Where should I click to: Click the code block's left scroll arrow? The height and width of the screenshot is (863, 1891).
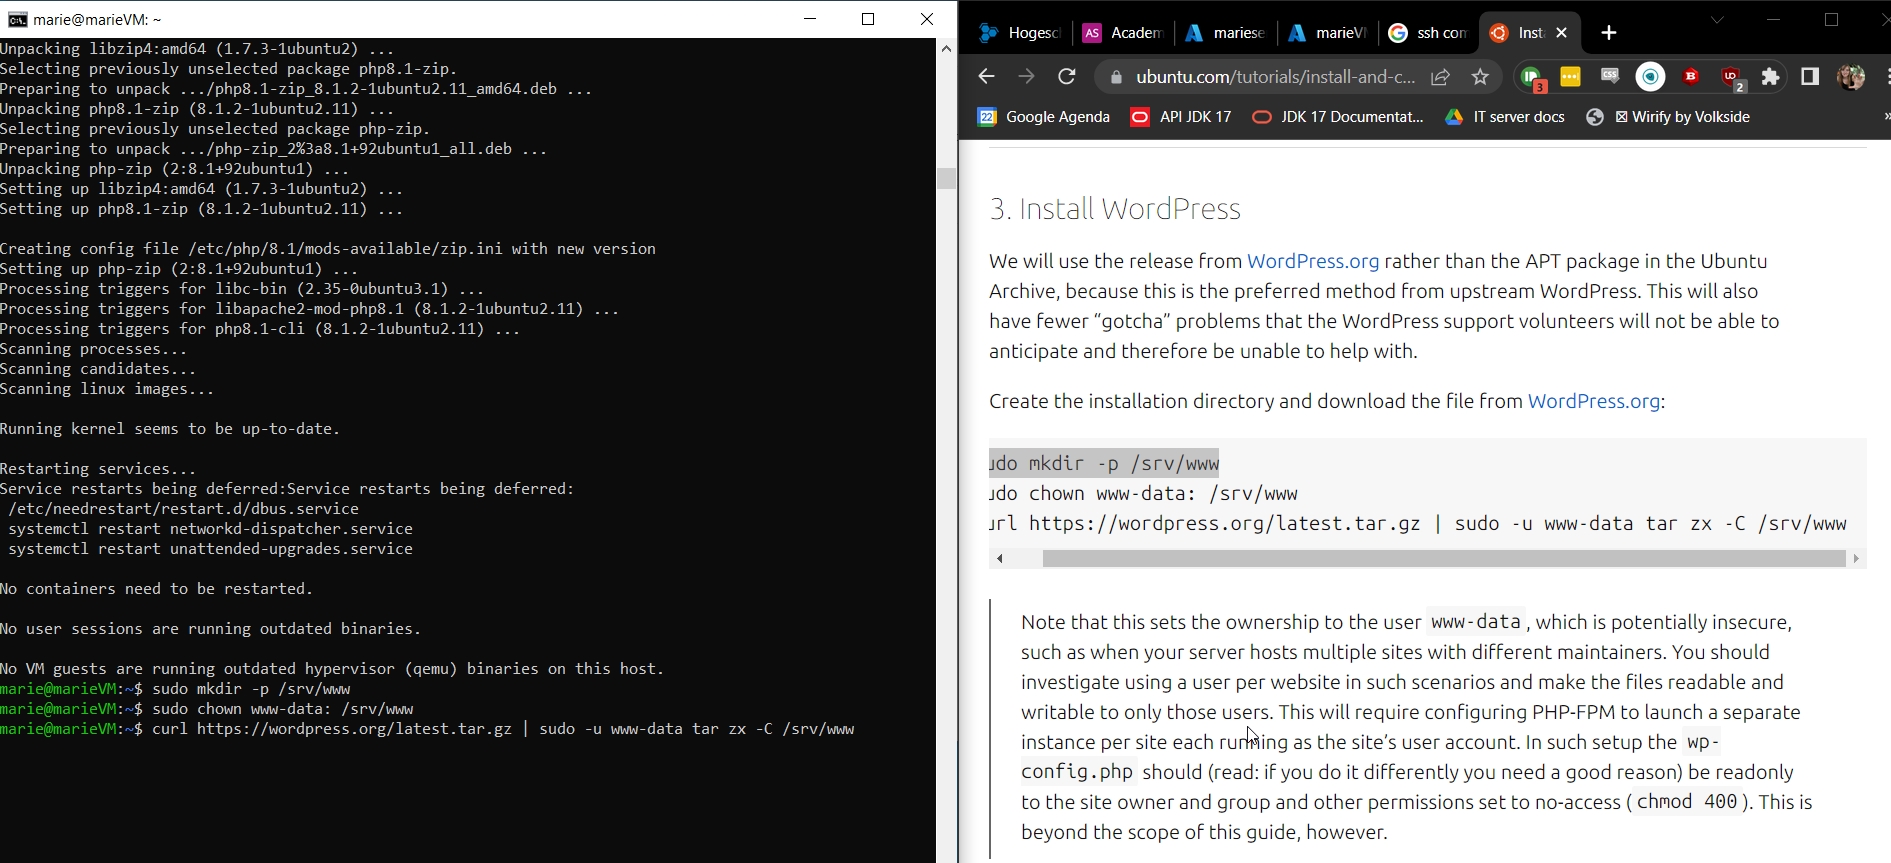pyautogui.click(x=999, y=558)
